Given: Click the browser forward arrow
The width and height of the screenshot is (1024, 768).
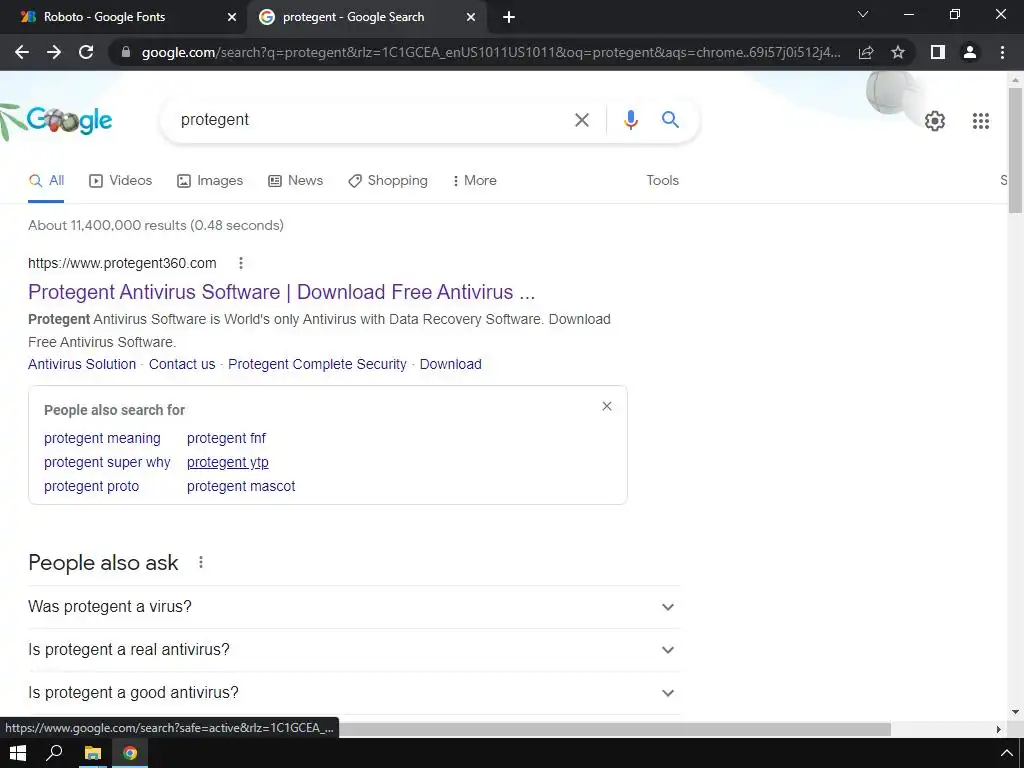Looking at the screenshot, I should [54, 52].
